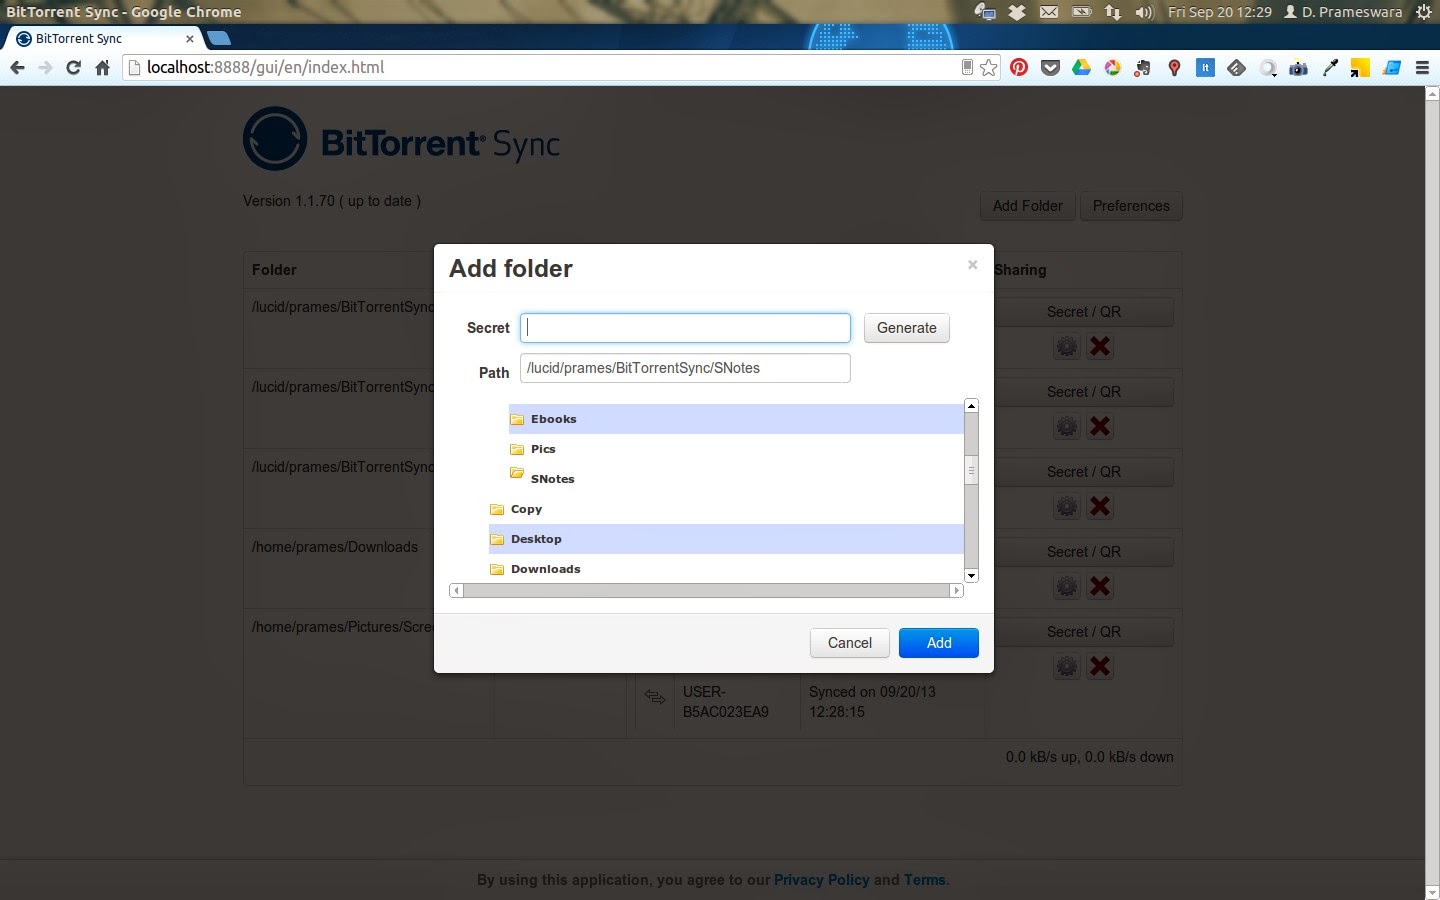Bookmark this page with the star icon
Viewport: 1440px width, 900px height.
point(989,68)
